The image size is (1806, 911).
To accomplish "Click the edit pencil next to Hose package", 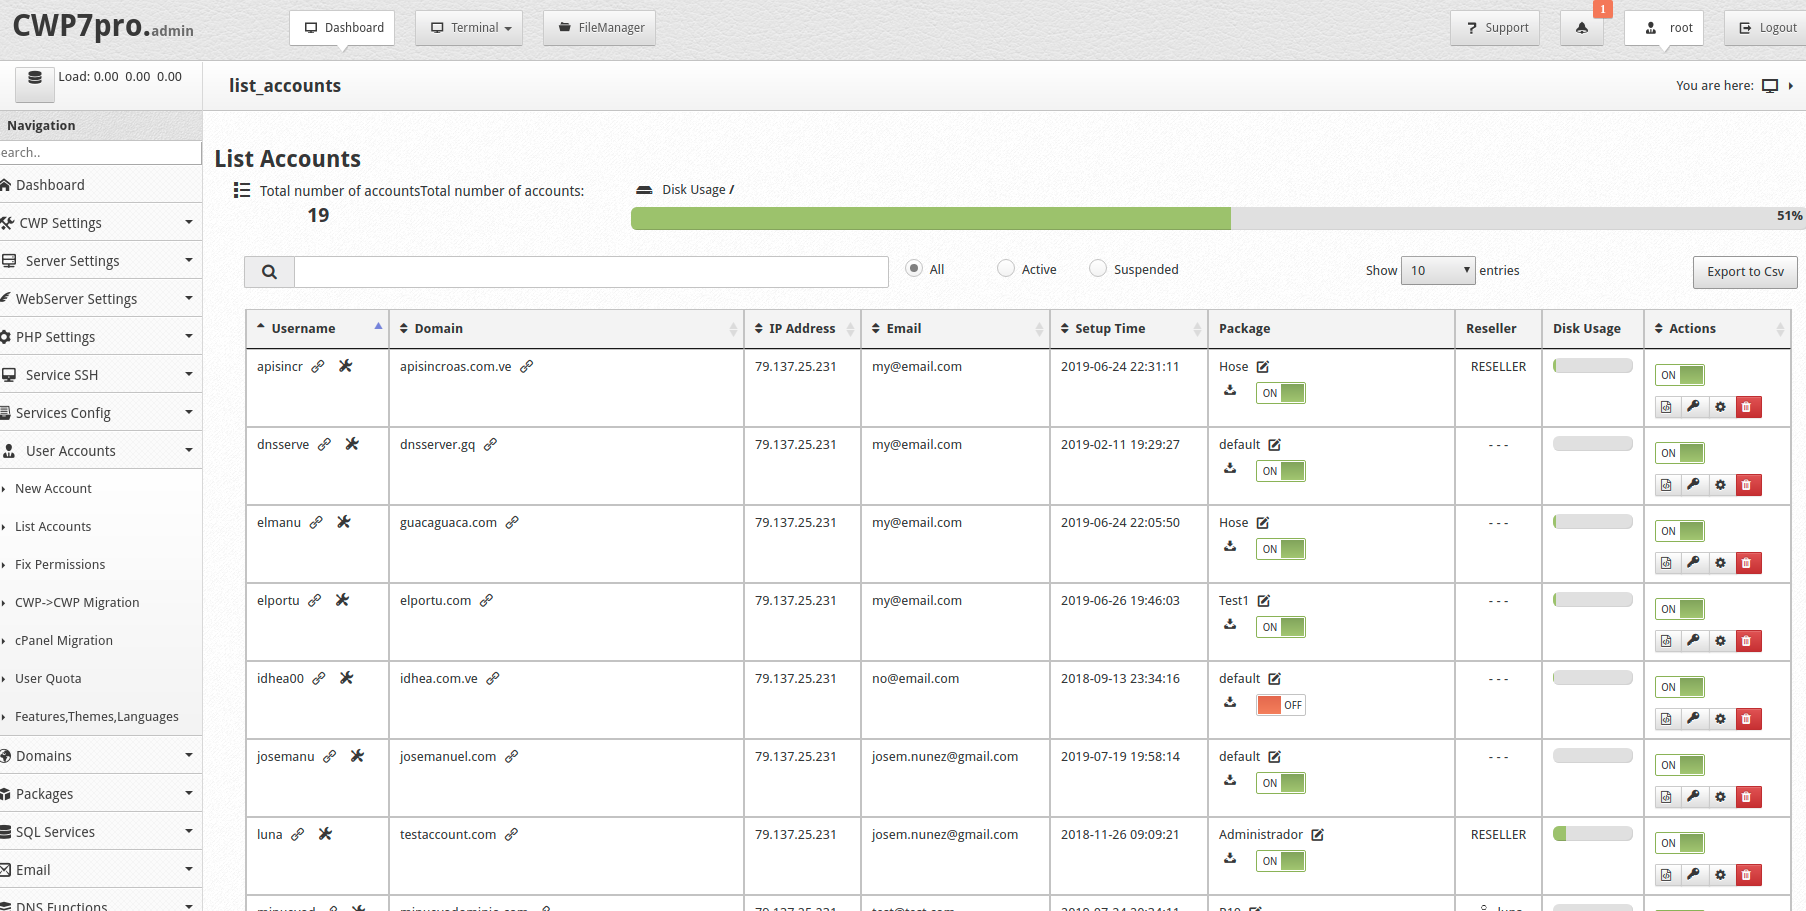I will (1261, 367).
